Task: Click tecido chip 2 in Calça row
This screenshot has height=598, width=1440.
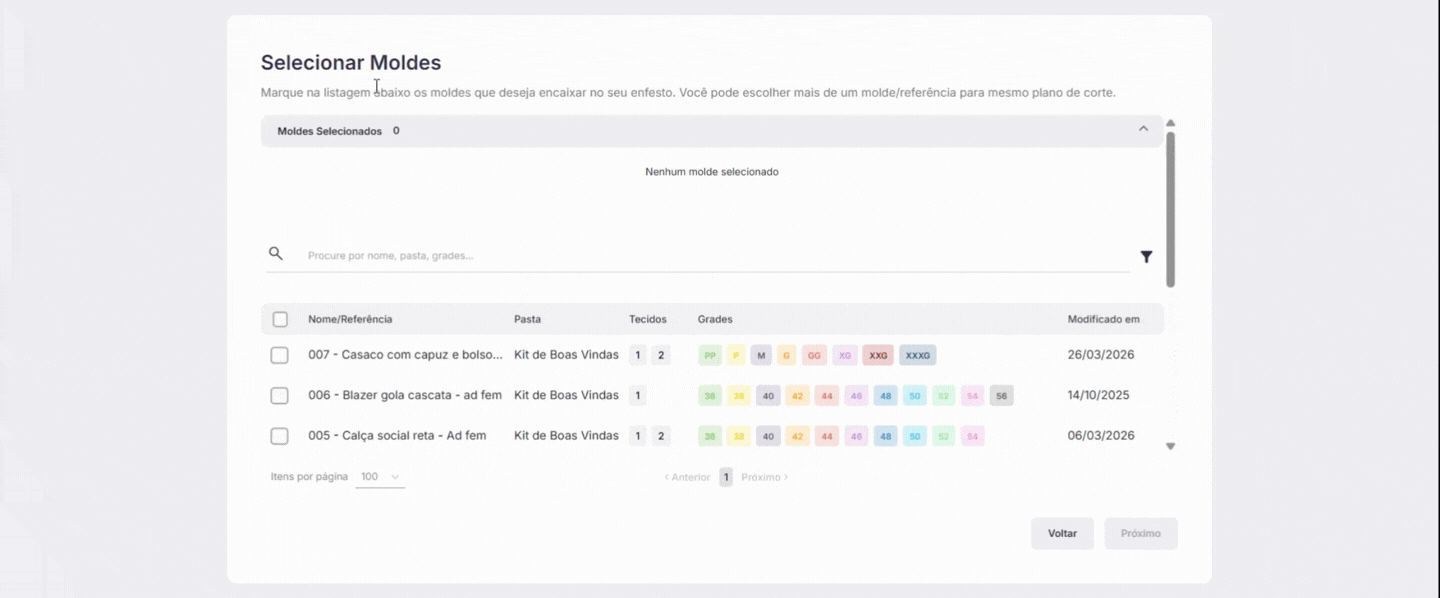Action: [x=661, y=436]
